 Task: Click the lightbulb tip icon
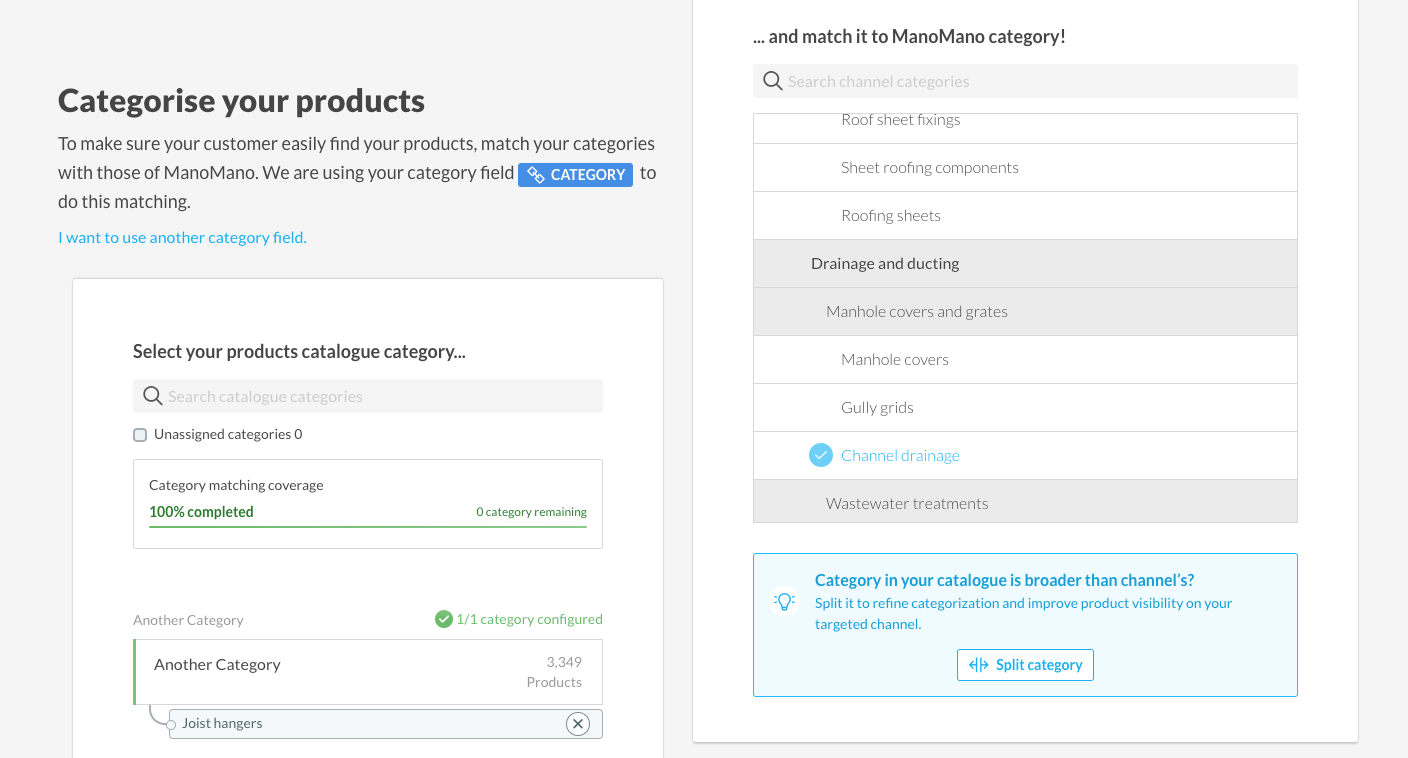[x=785, y=601]
